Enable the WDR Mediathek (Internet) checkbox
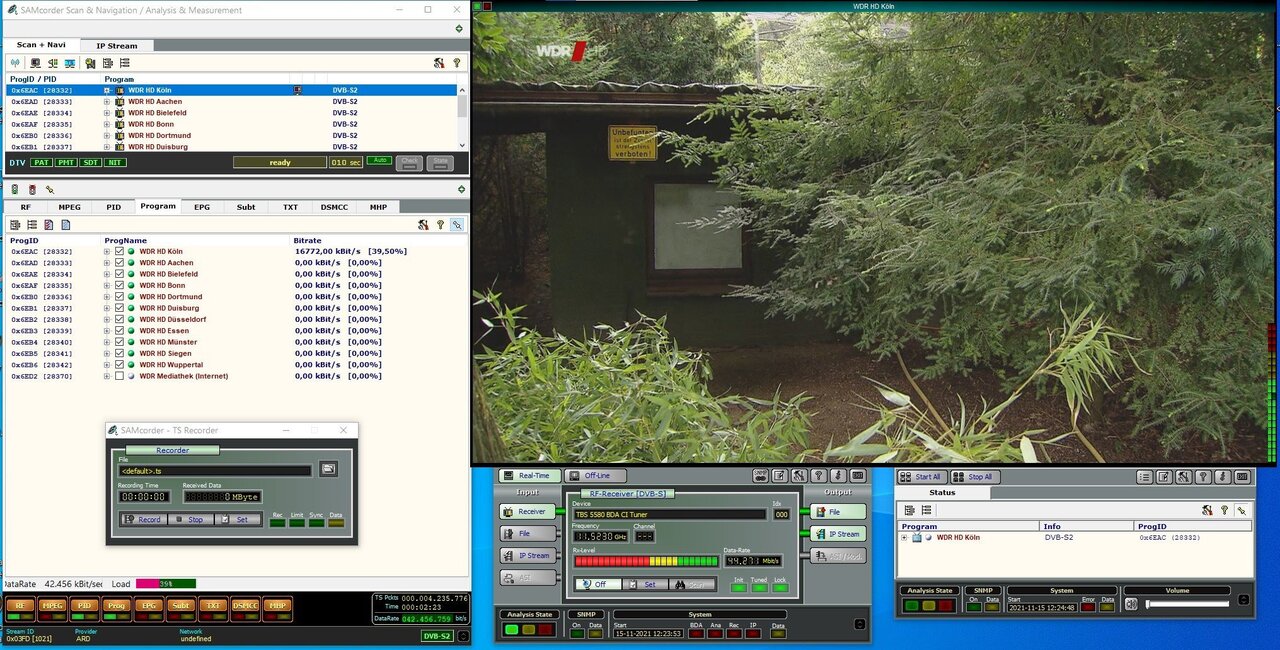Screen dimensions: 1280x650 tap(120, 376)
